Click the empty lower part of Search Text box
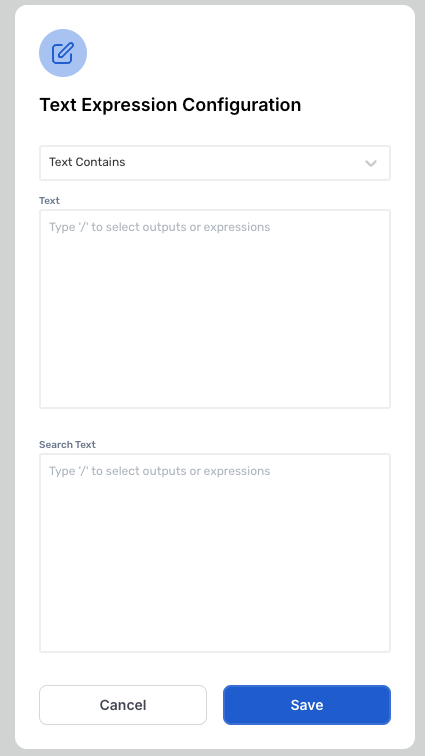425x756 pixels. [x=215, y=593]
